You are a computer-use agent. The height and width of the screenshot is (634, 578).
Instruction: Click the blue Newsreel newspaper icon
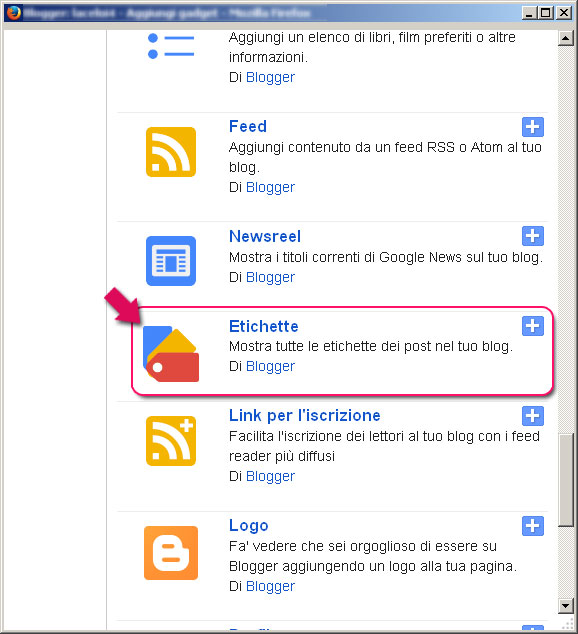tap(171, 261)
